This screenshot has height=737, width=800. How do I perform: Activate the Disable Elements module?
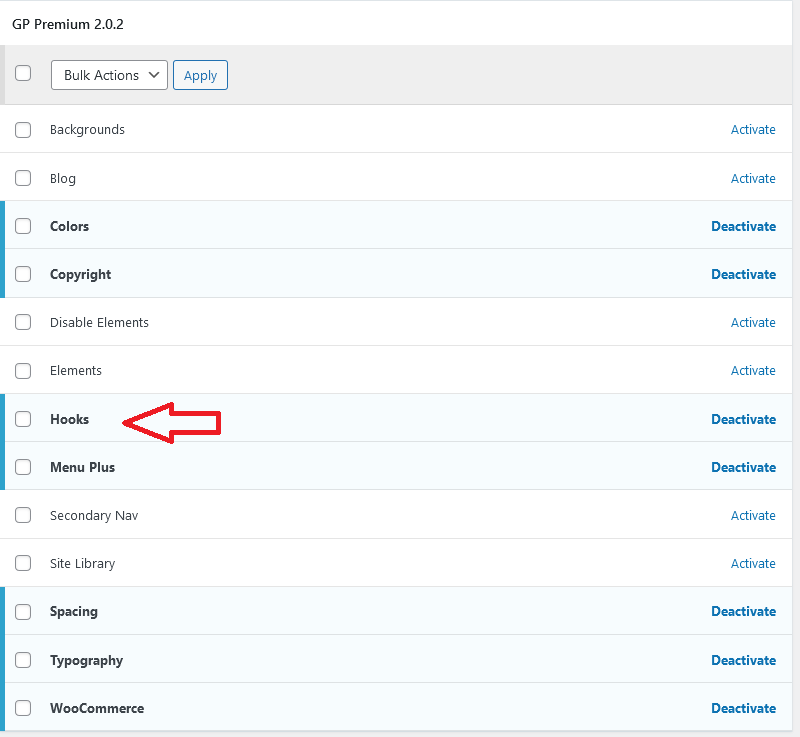(753, 322)
